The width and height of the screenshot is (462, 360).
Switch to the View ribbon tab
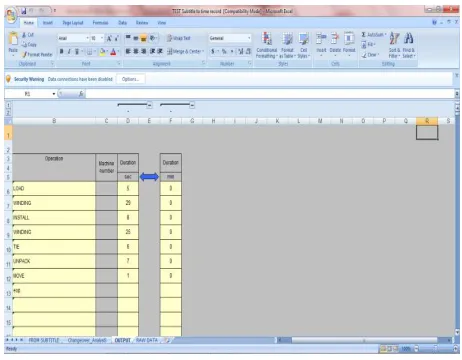[x=162, y=23]
